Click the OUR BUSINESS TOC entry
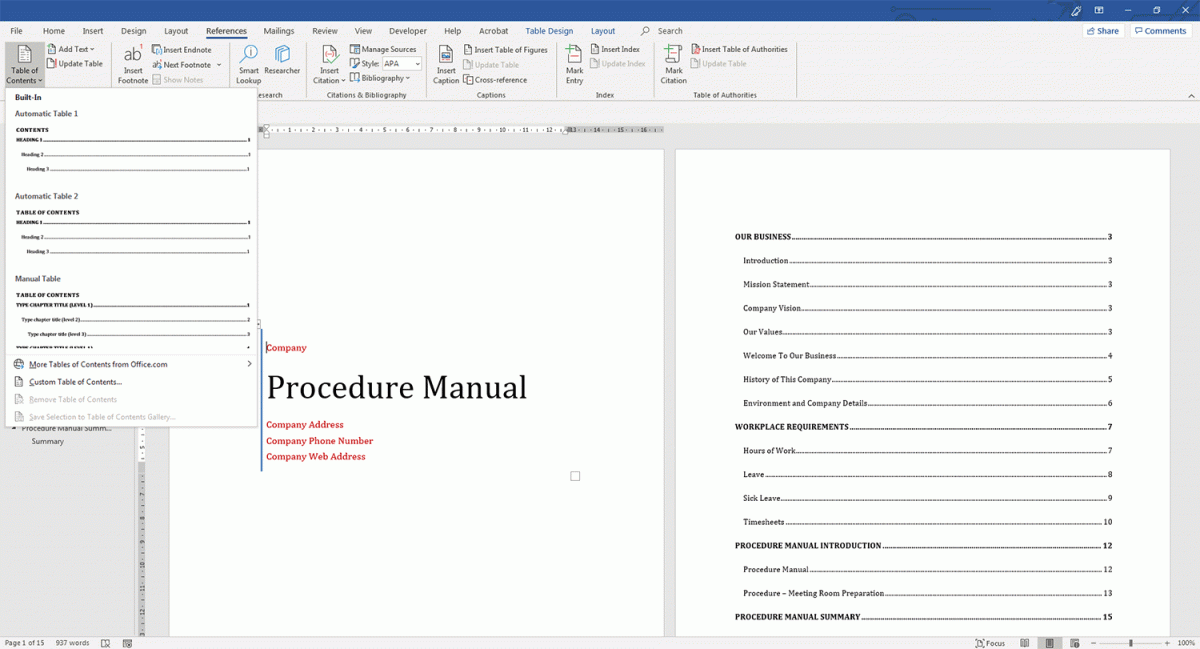 pos(923,237)
